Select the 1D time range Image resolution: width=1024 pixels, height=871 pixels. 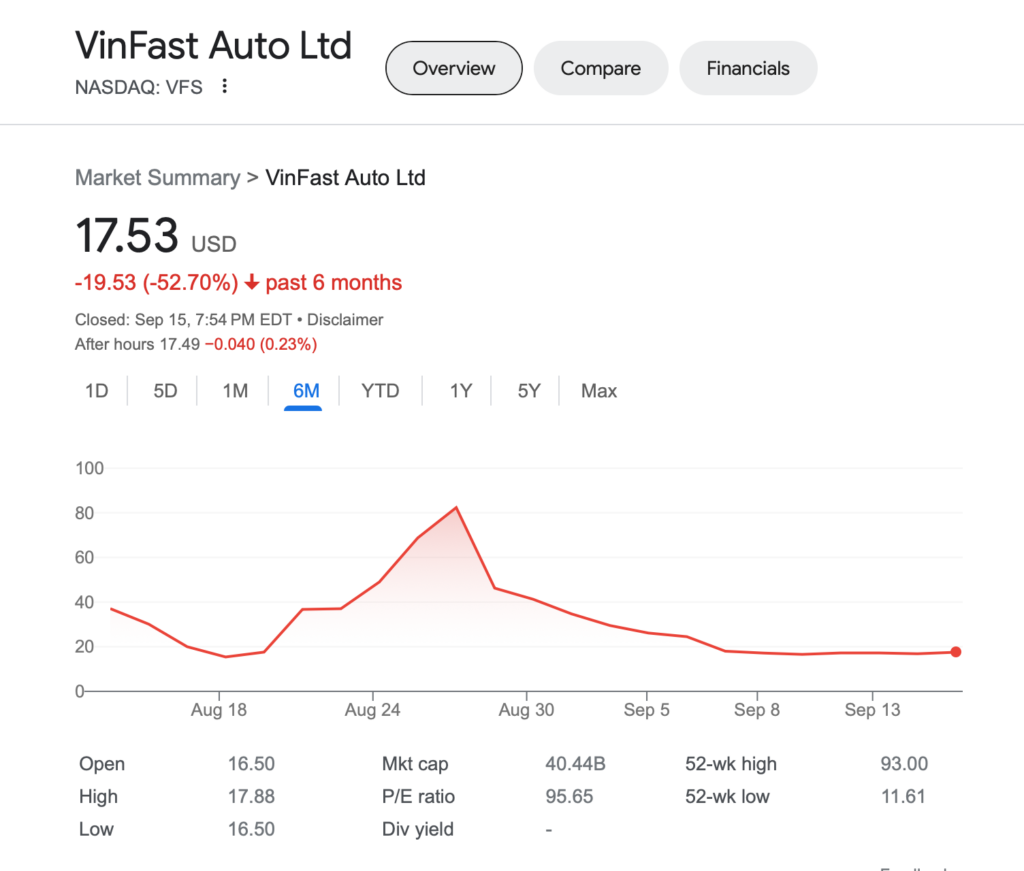tap(97, 390)
